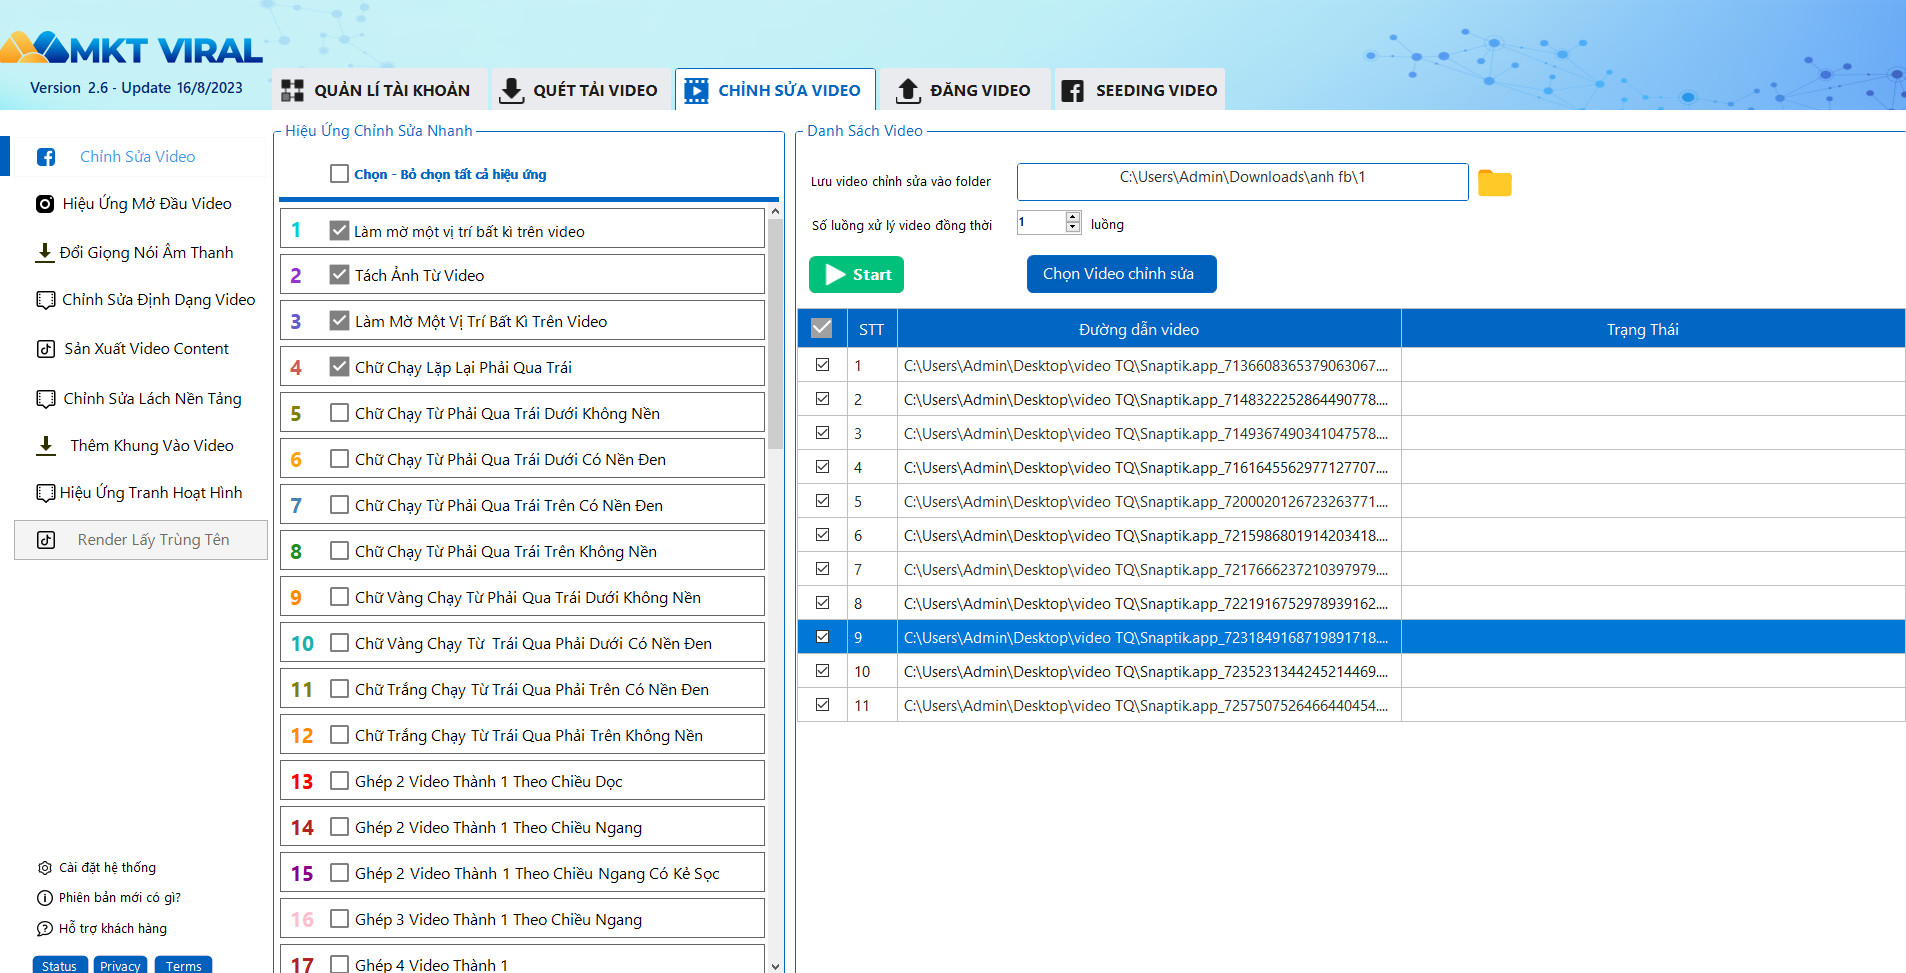Click the Chỉnh Sửa Lách Nền Tảng icon
The image size is (1906, 973).
click(x=46, y=399)
